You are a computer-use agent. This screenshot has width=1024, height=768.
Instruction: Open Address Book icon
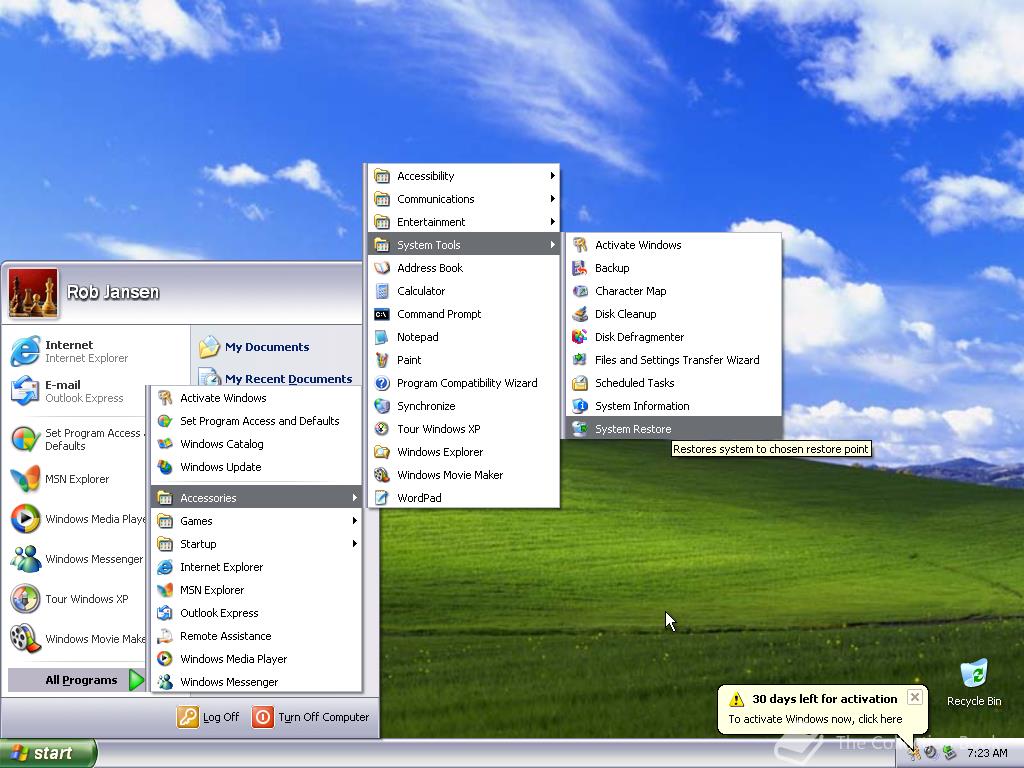click(382, 268)
